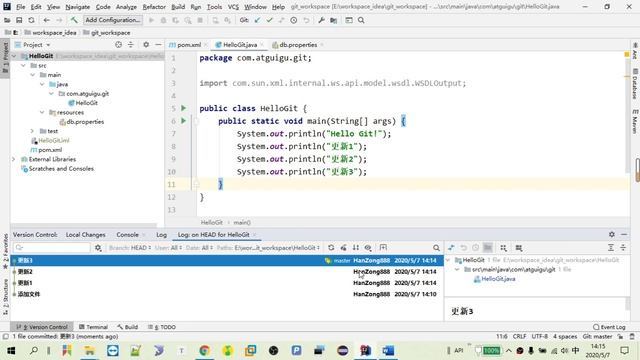
Task: Click the 4 spaces indent status widget
Action: [x=565, y=336]
